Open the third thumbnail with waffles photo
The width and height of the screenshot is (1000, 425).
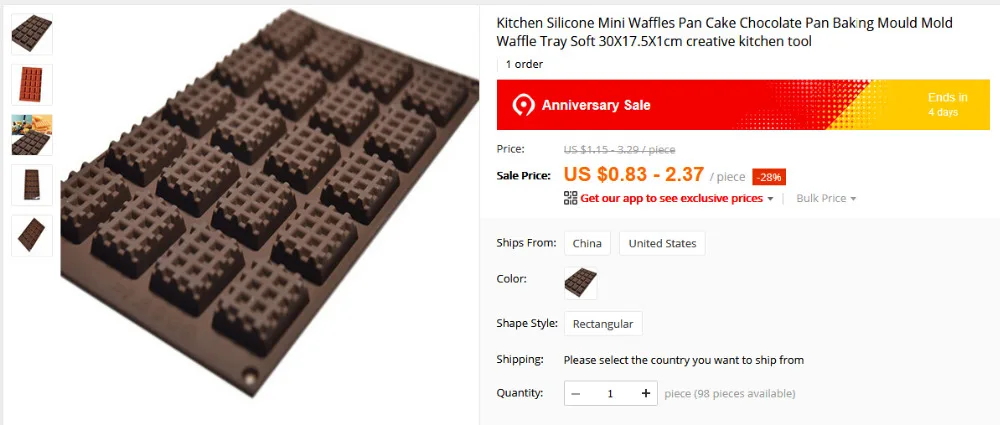click(x=32, y=135)
